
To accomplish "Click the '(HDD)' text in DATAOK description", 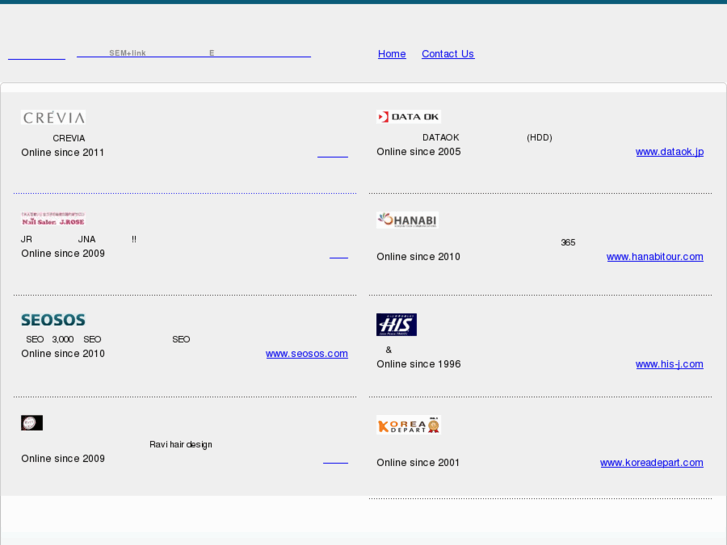I will click(539, 137).
